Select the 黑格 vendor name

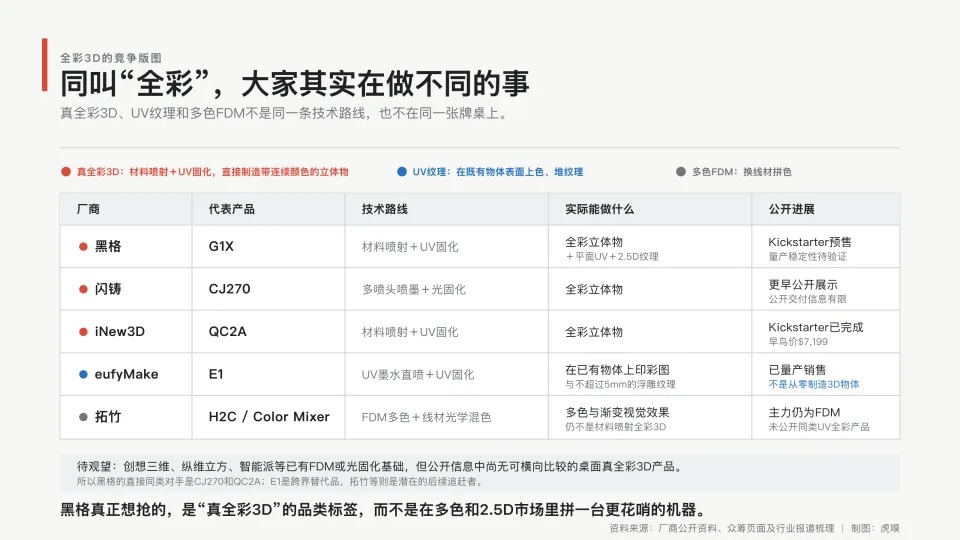tap(108, 246)
